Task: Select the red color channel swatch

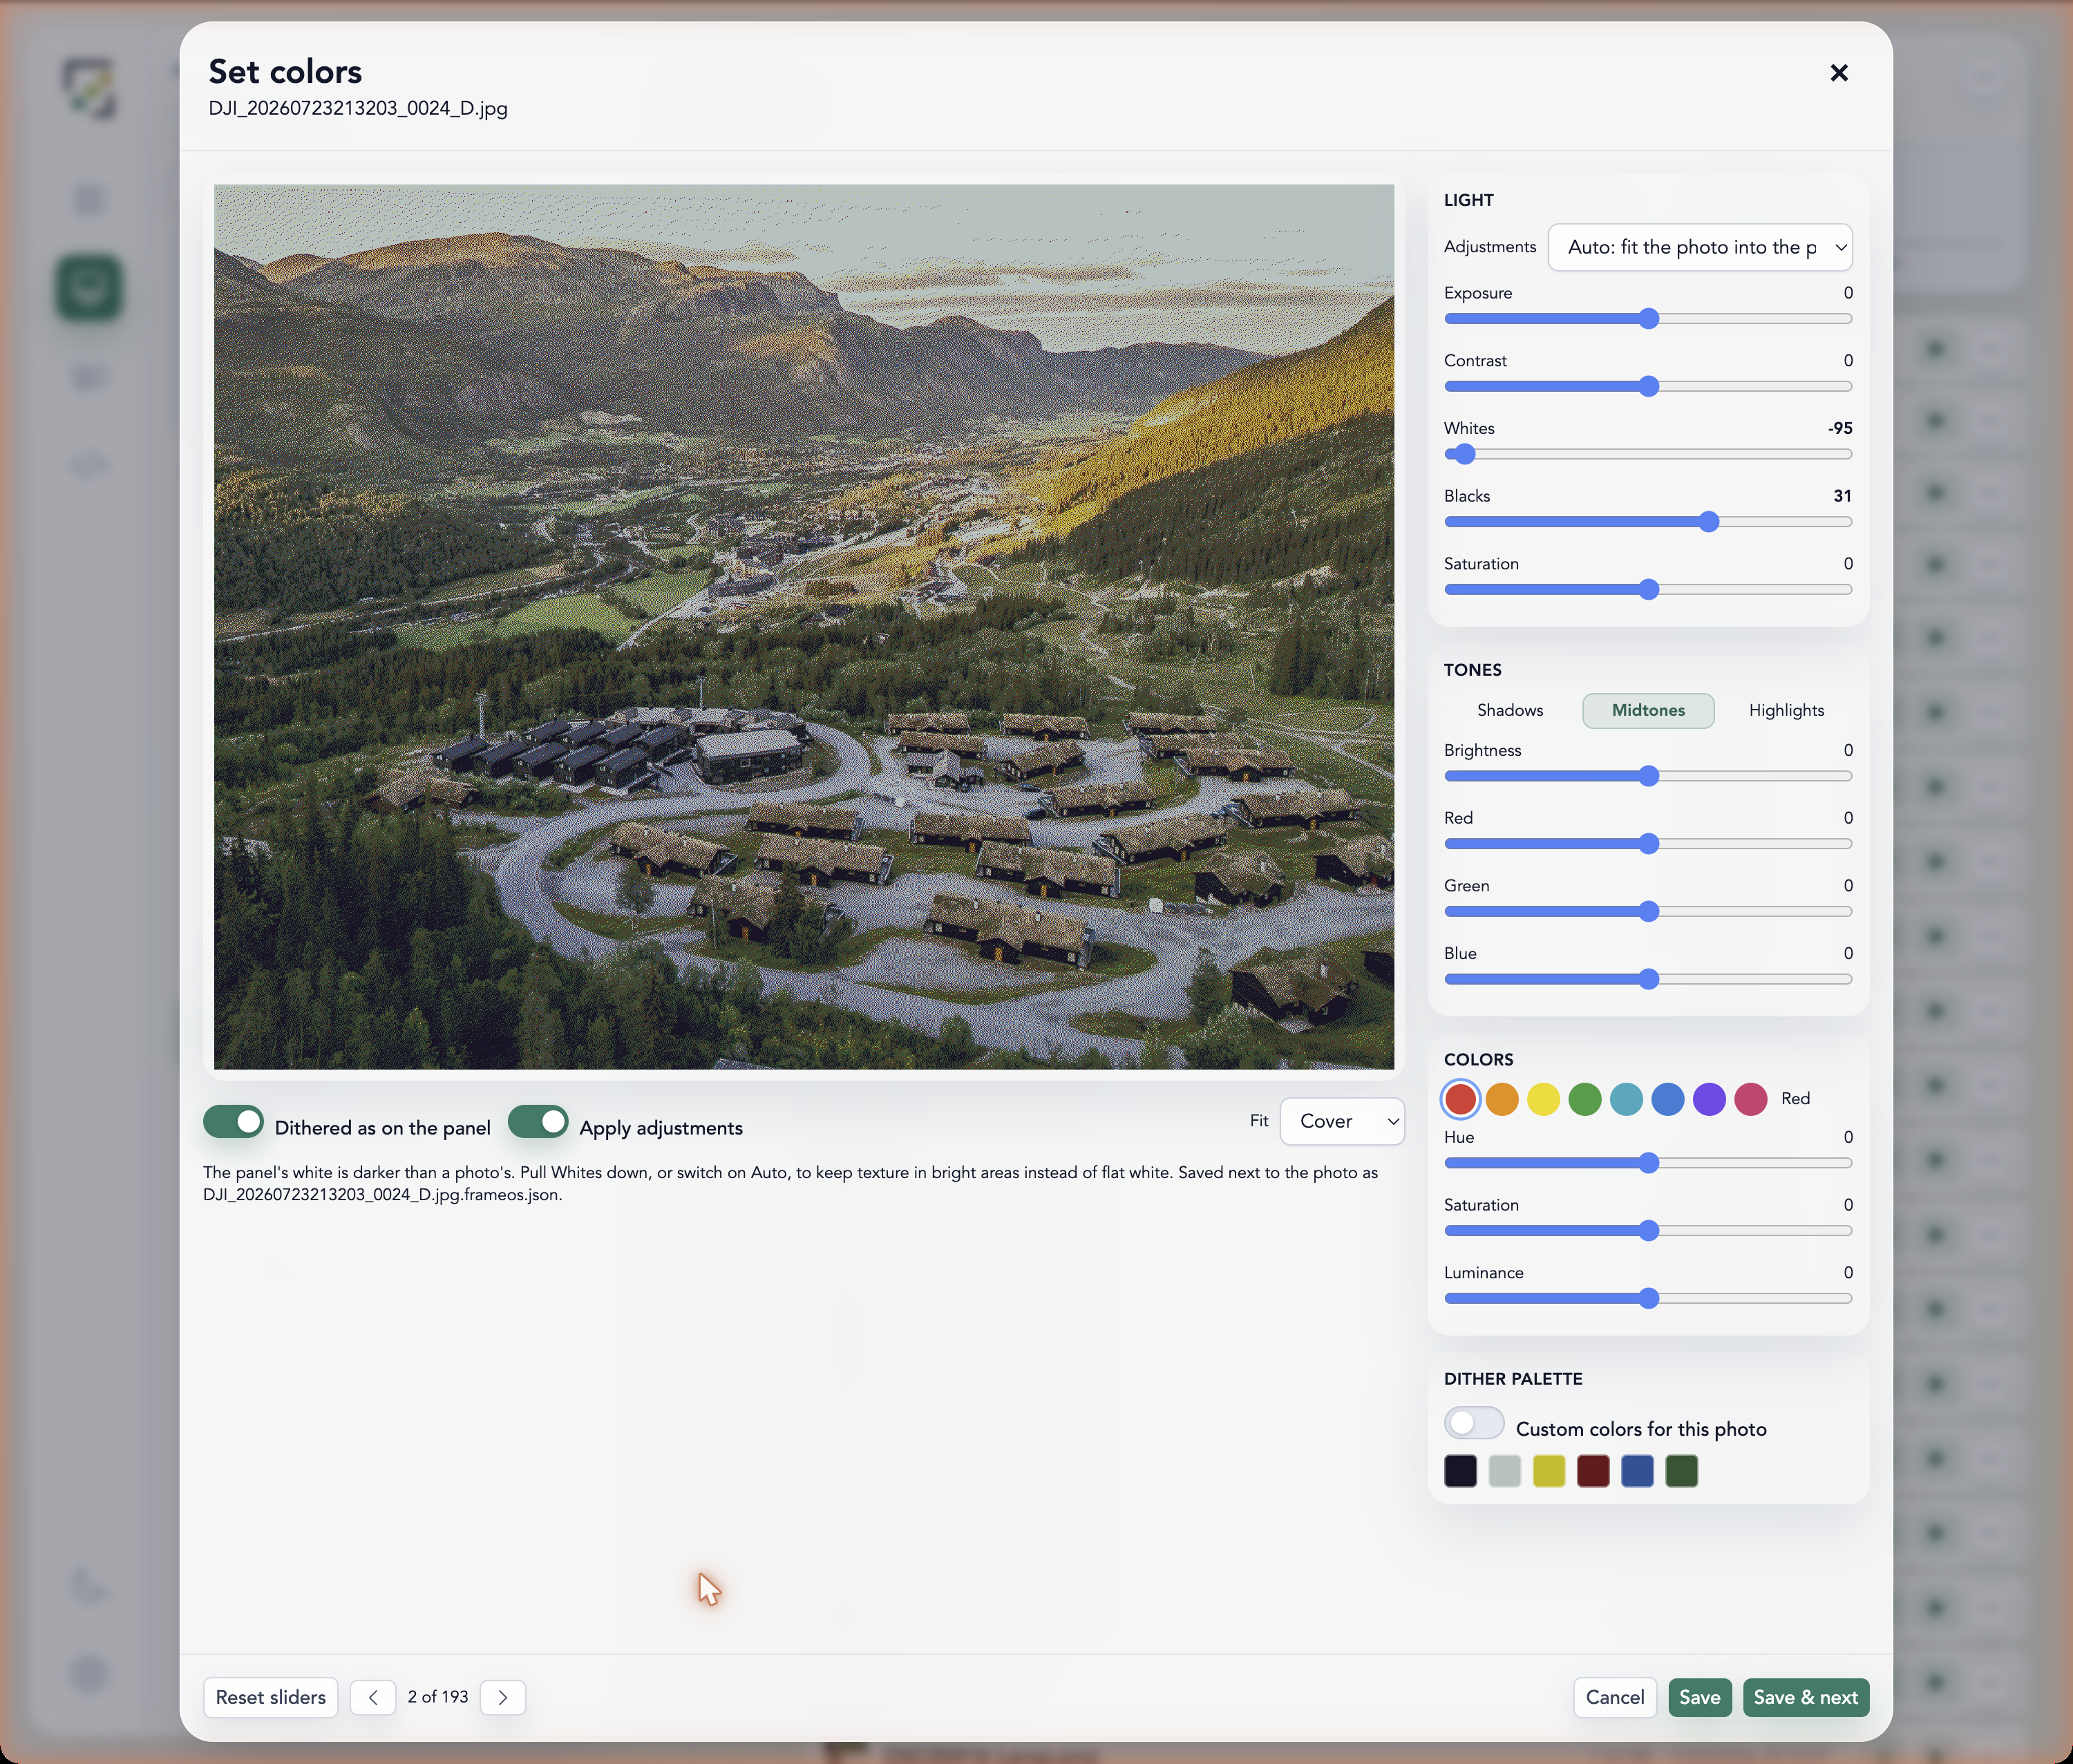Action: (x=1461, y=1099)
